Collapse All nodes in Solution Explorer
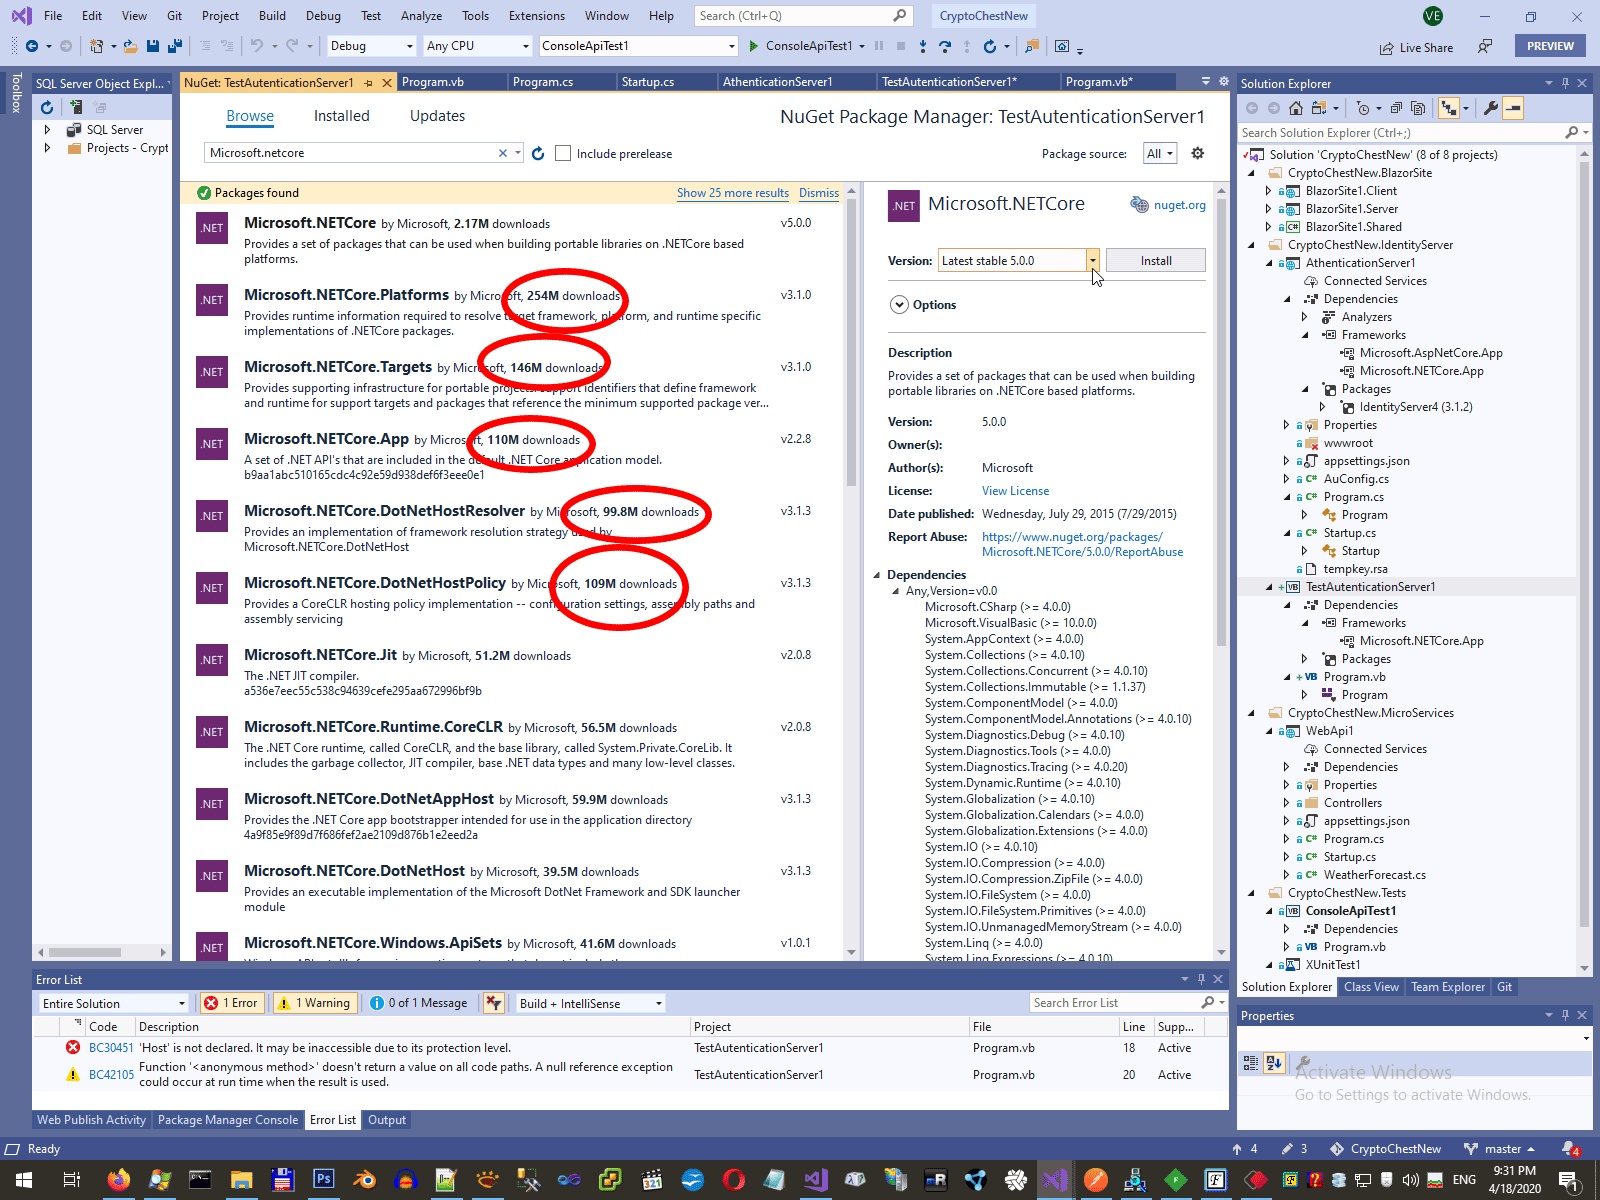1600x1200 pixels. coord(1396,108)
